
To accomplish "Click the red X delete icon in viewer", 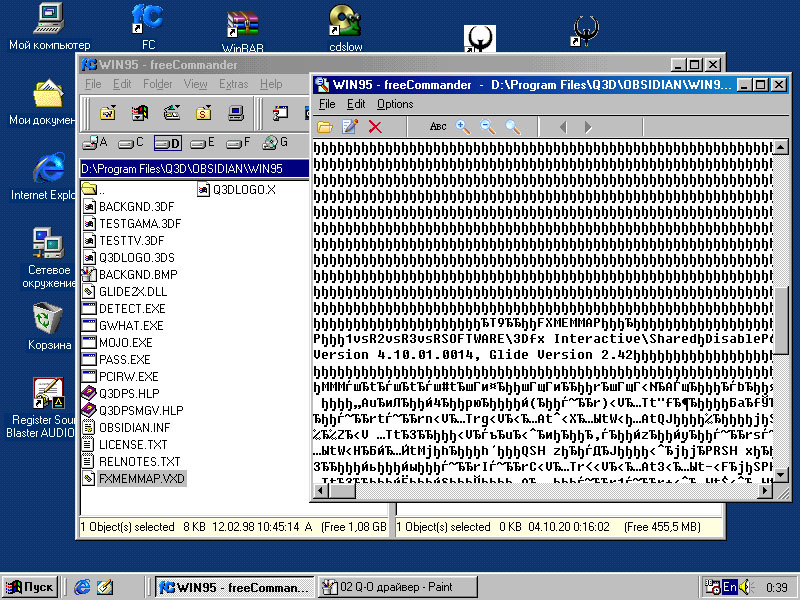I will [375, 127].
